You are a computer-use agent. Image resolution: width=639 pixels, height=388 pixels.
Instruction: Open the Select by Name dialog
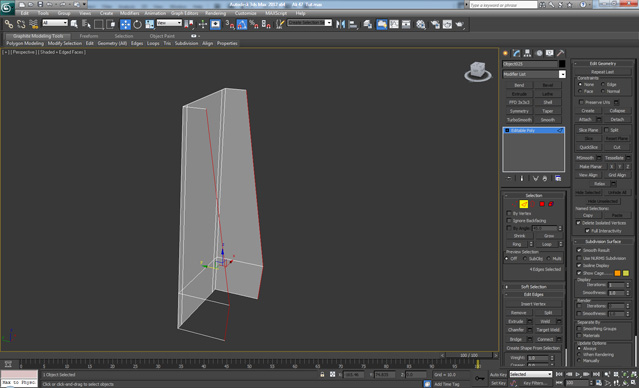point(86,24)
